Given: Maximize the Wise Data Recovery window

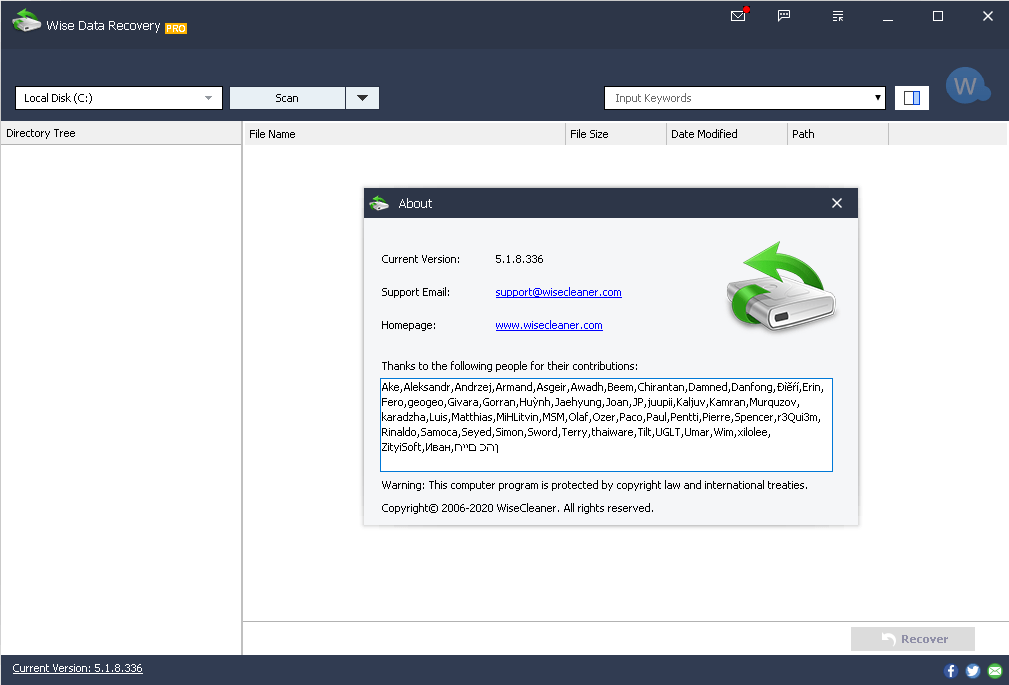Looking at the screenshot, I should pos(938,16).
